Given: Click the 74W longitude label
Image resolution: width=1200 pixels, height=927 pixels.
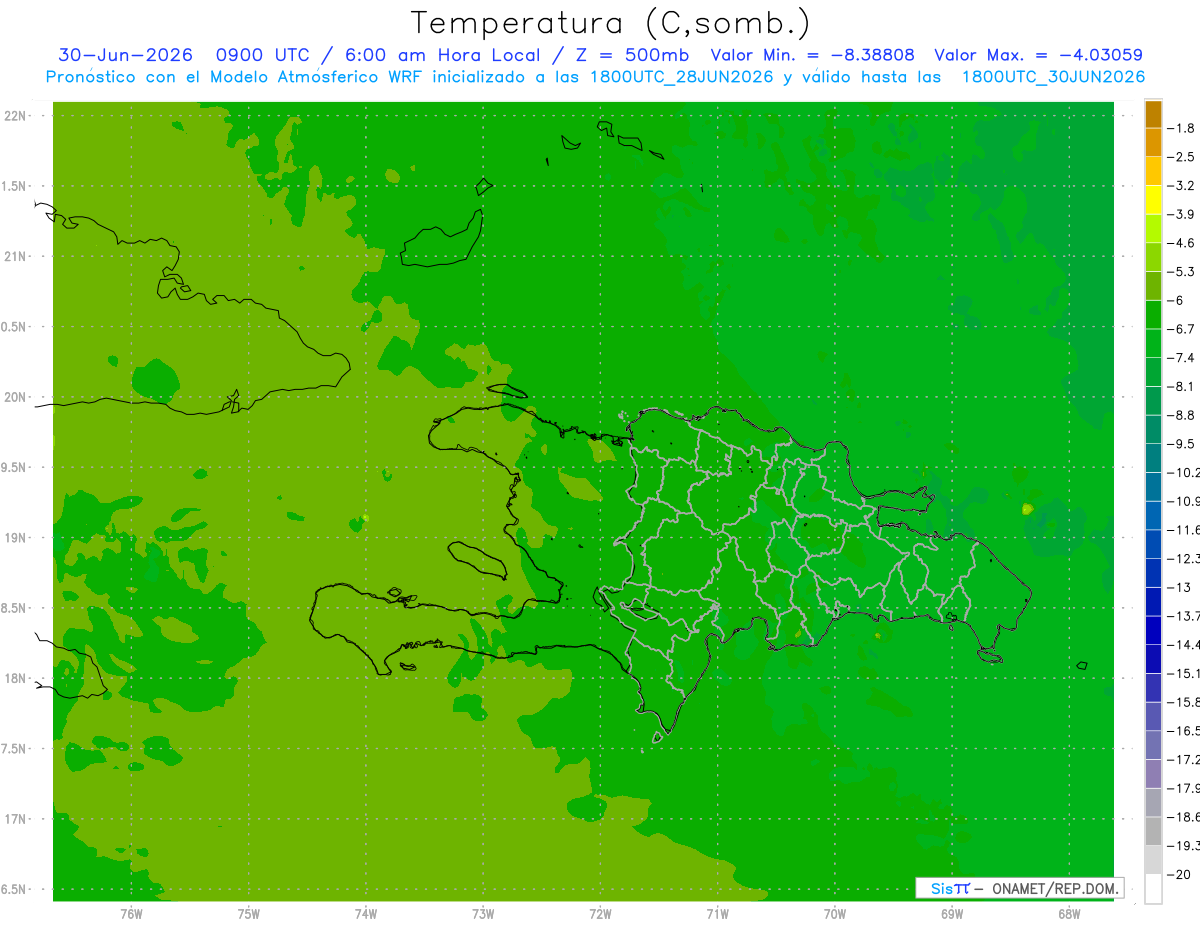Looking at the screenshot, I should 366,914.
